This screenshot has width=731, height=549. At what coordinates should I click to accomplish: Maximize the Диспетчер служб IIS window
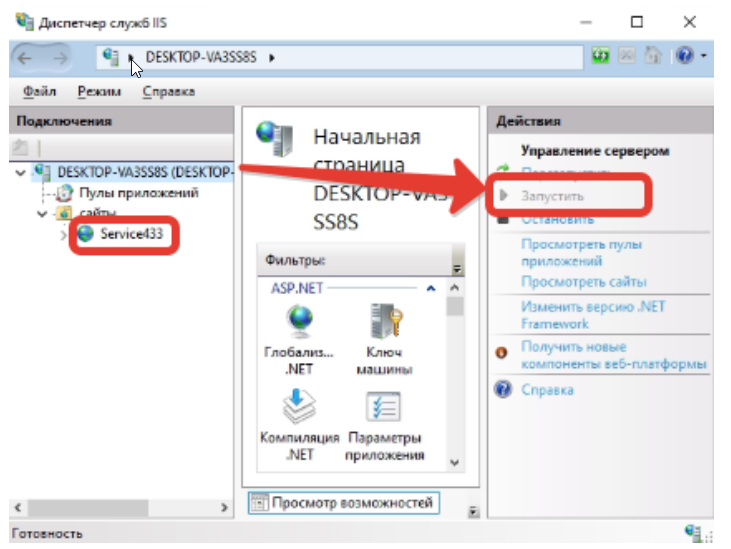coord(637,22)
